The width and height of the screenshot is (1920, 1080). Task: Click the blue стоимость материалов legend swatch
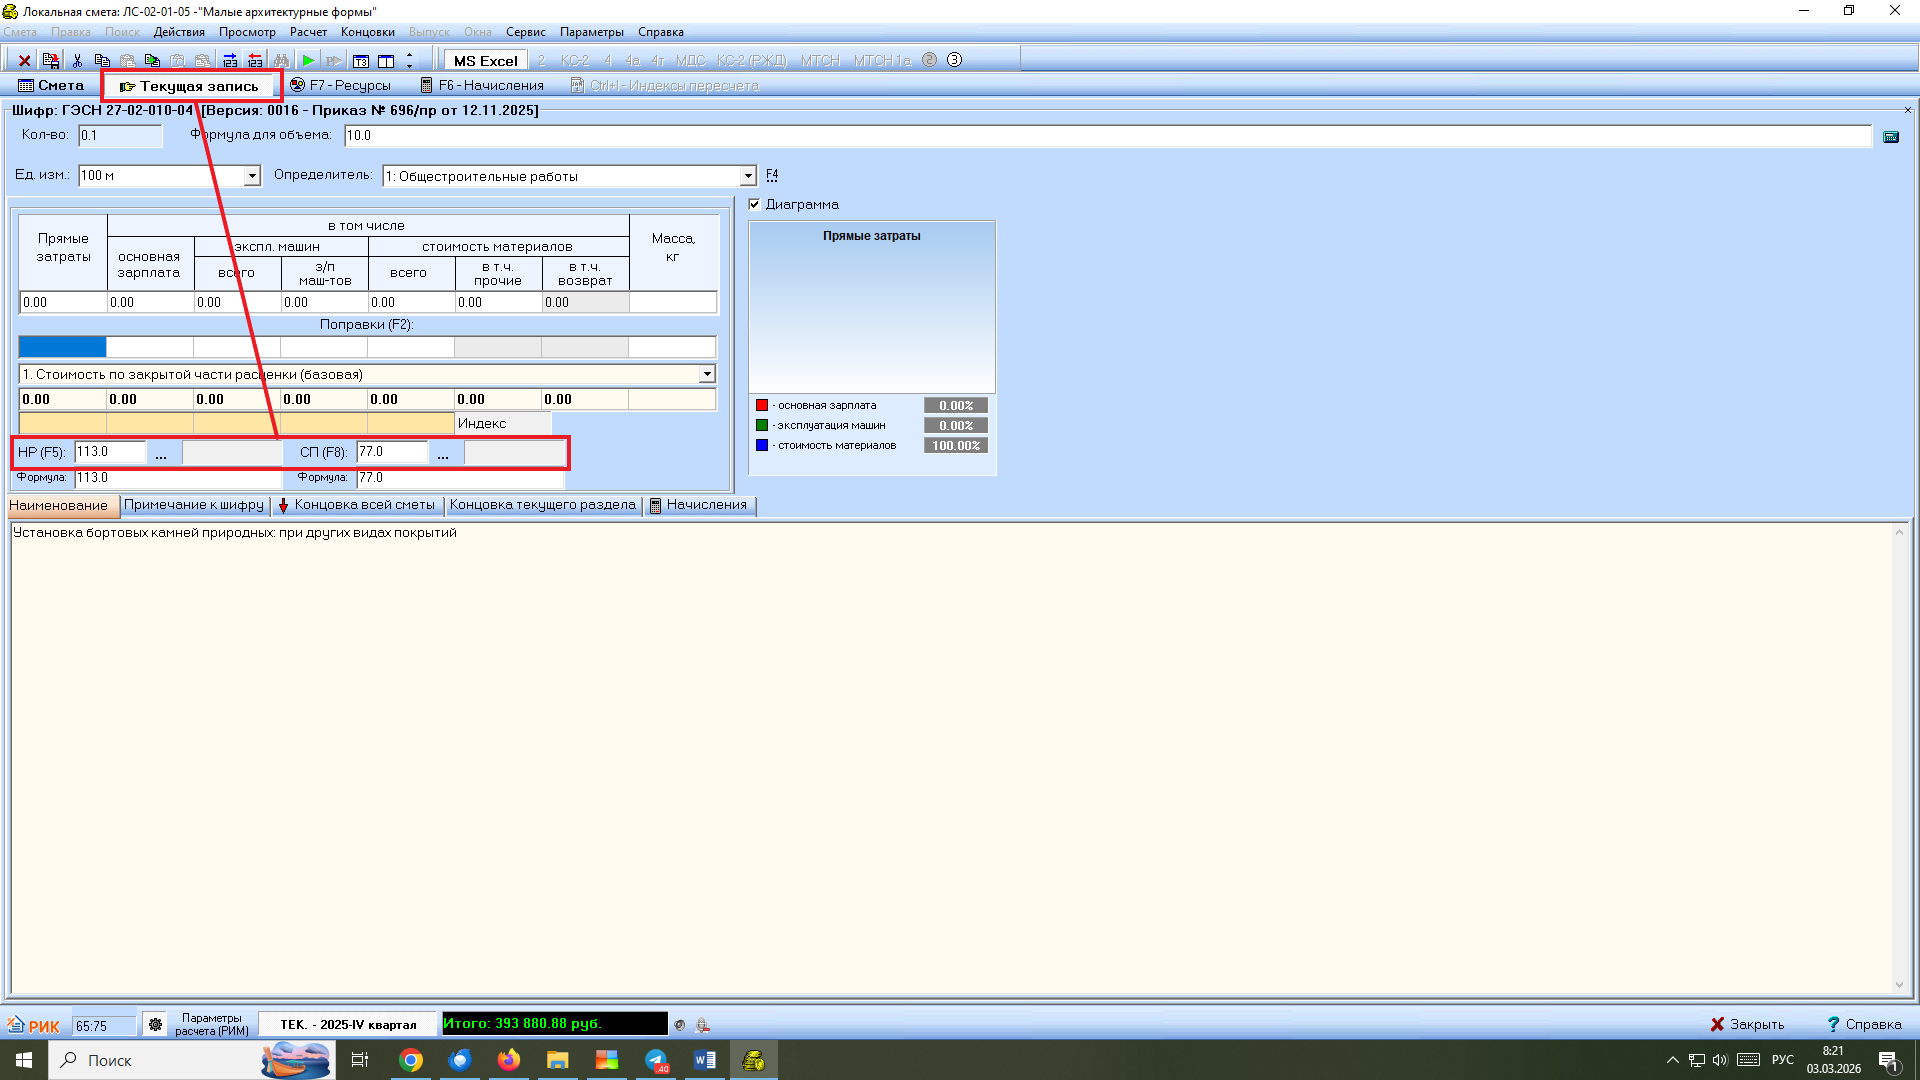[x=762, y=446]
